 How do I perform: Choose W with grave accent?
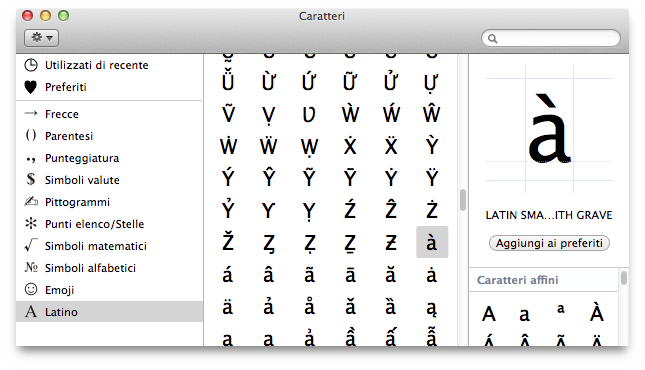pyautogui.click(x=350, y=114)
